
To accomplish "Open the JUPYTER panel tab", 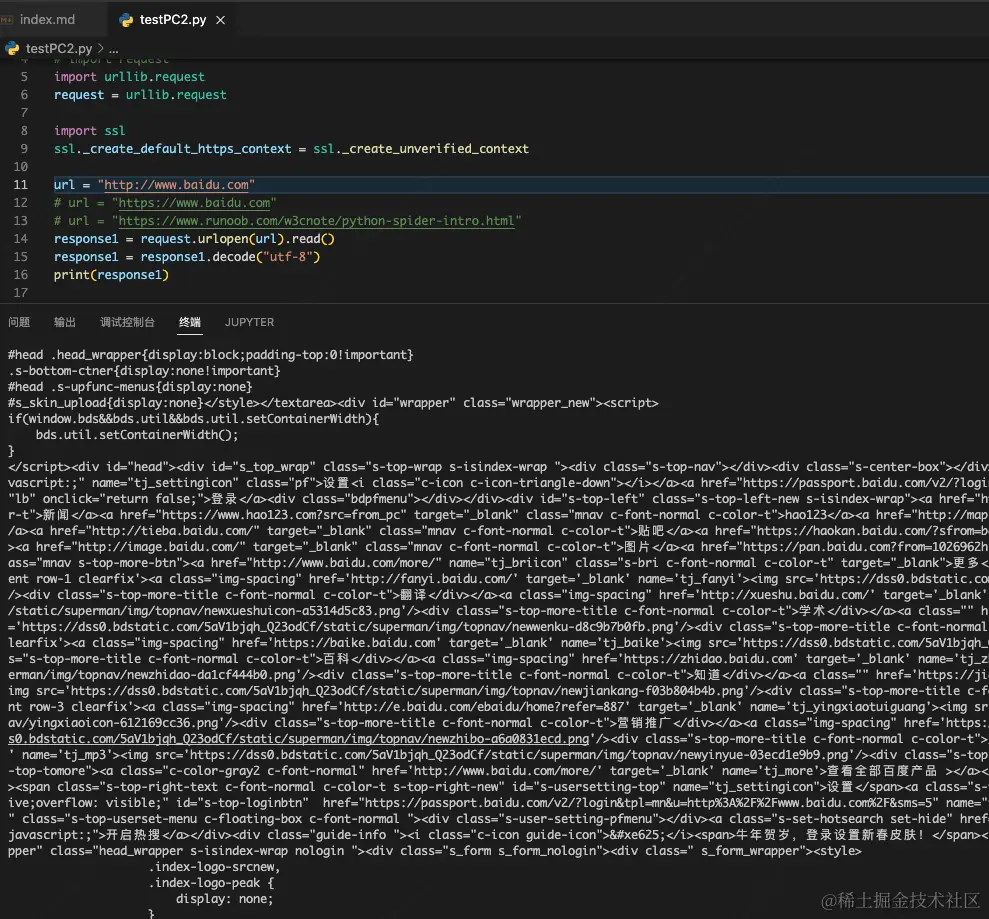I will 249,322.
